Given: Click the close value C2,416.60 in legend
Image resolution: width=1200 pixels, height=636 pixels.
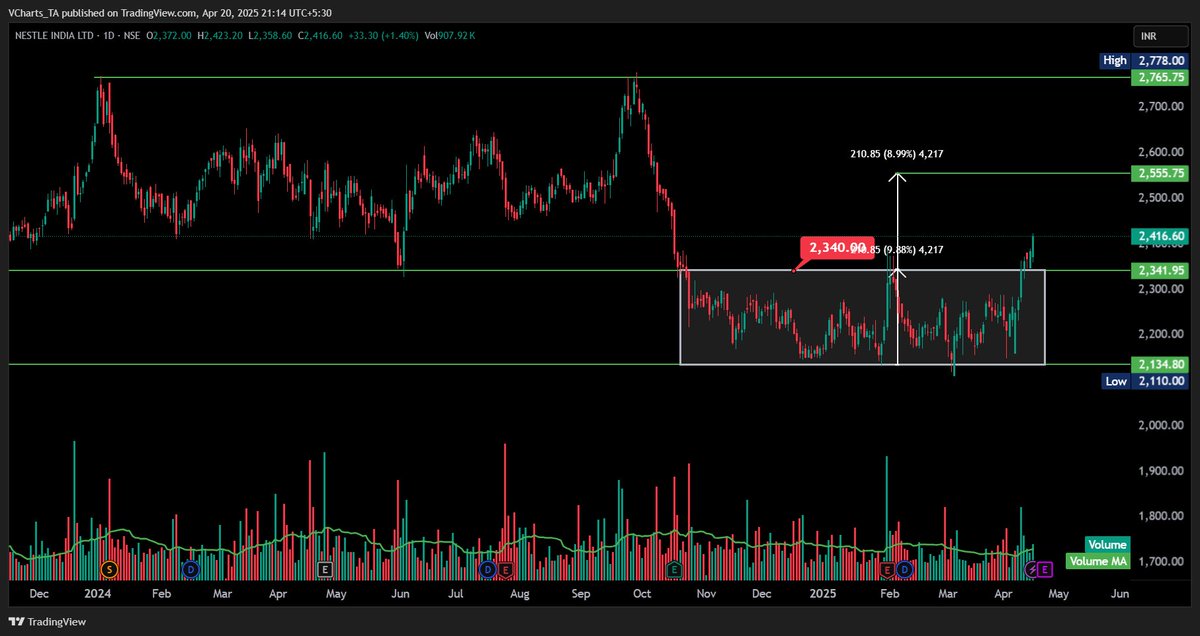Looking at the screenshot, I should (320, 36).
